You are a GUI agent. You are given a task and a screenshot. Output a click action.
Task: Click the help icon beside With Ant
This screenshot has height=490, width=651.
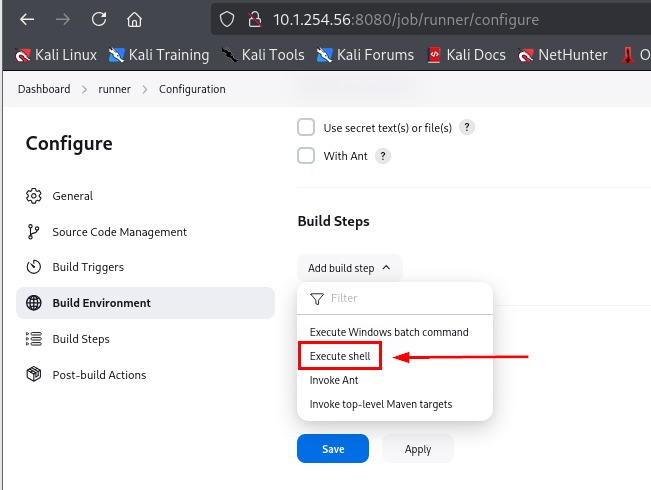[x=382, y=156]
